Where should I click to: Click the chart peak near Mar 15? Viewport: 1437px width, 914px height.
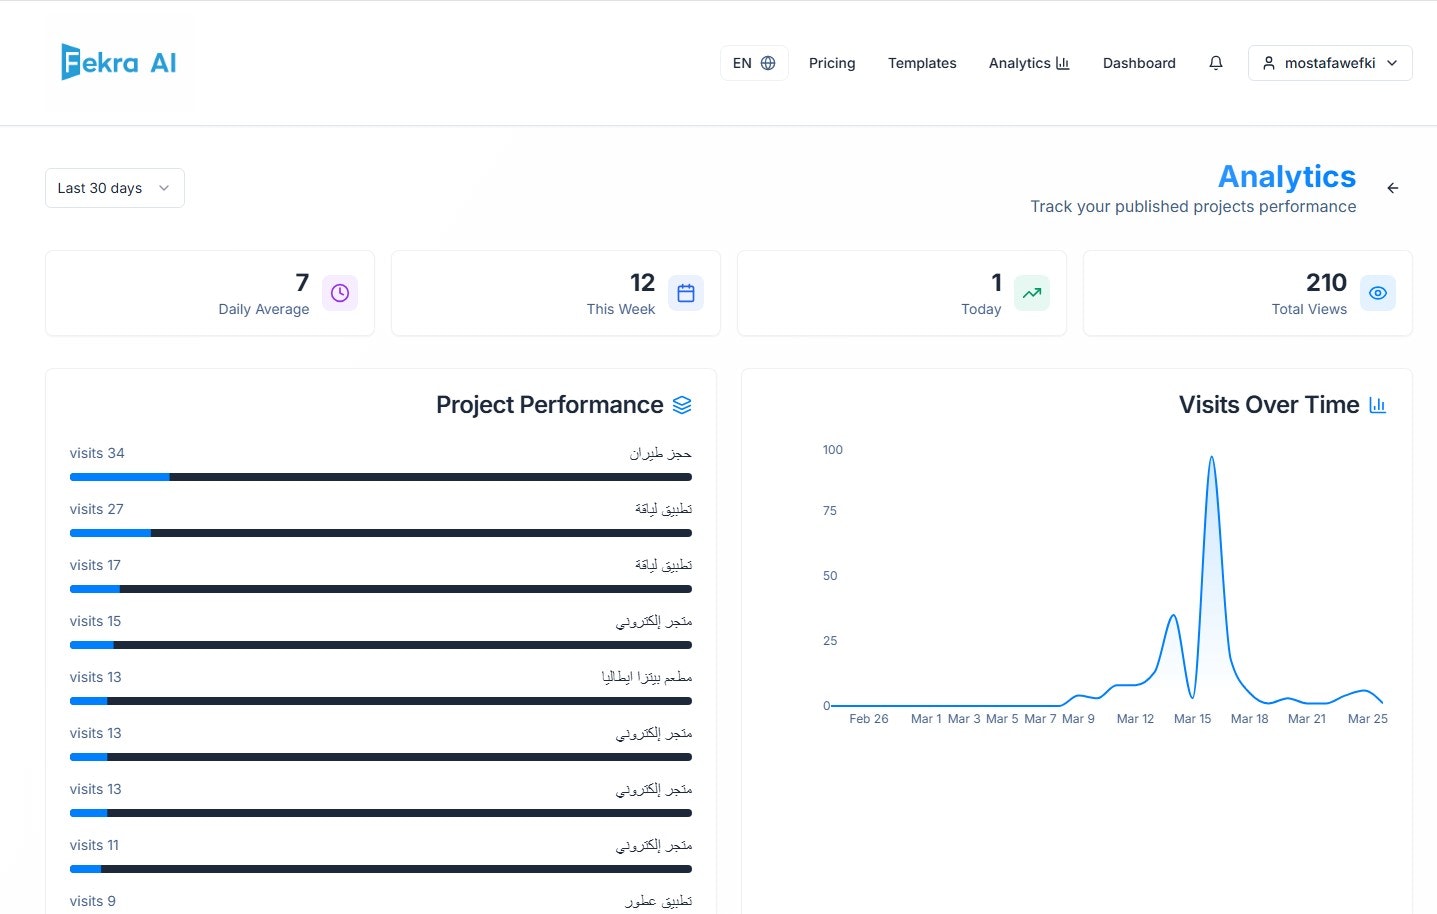point(1212,458)
